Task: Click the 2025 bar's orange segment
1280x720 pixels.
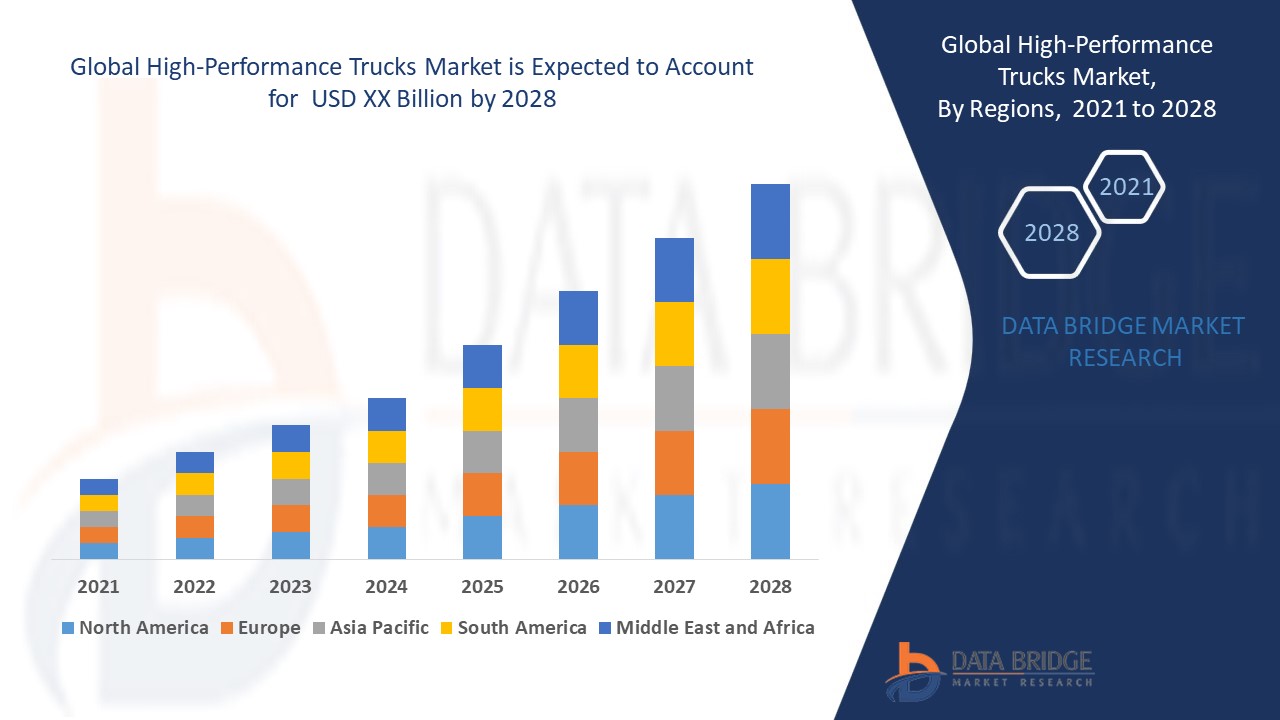Action: click(x=482, y=494)
